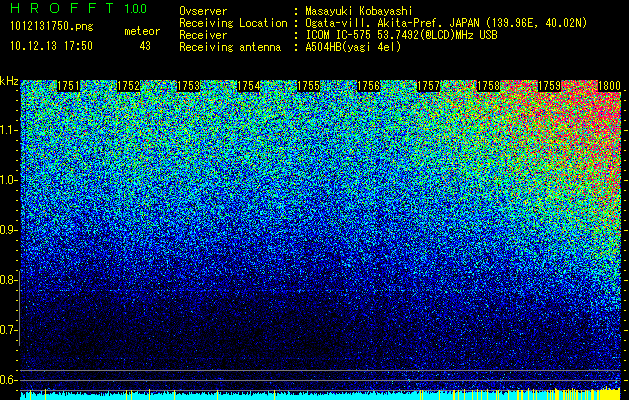Click the HROFFT 1.0.0 title text

(x=79, y=8)
